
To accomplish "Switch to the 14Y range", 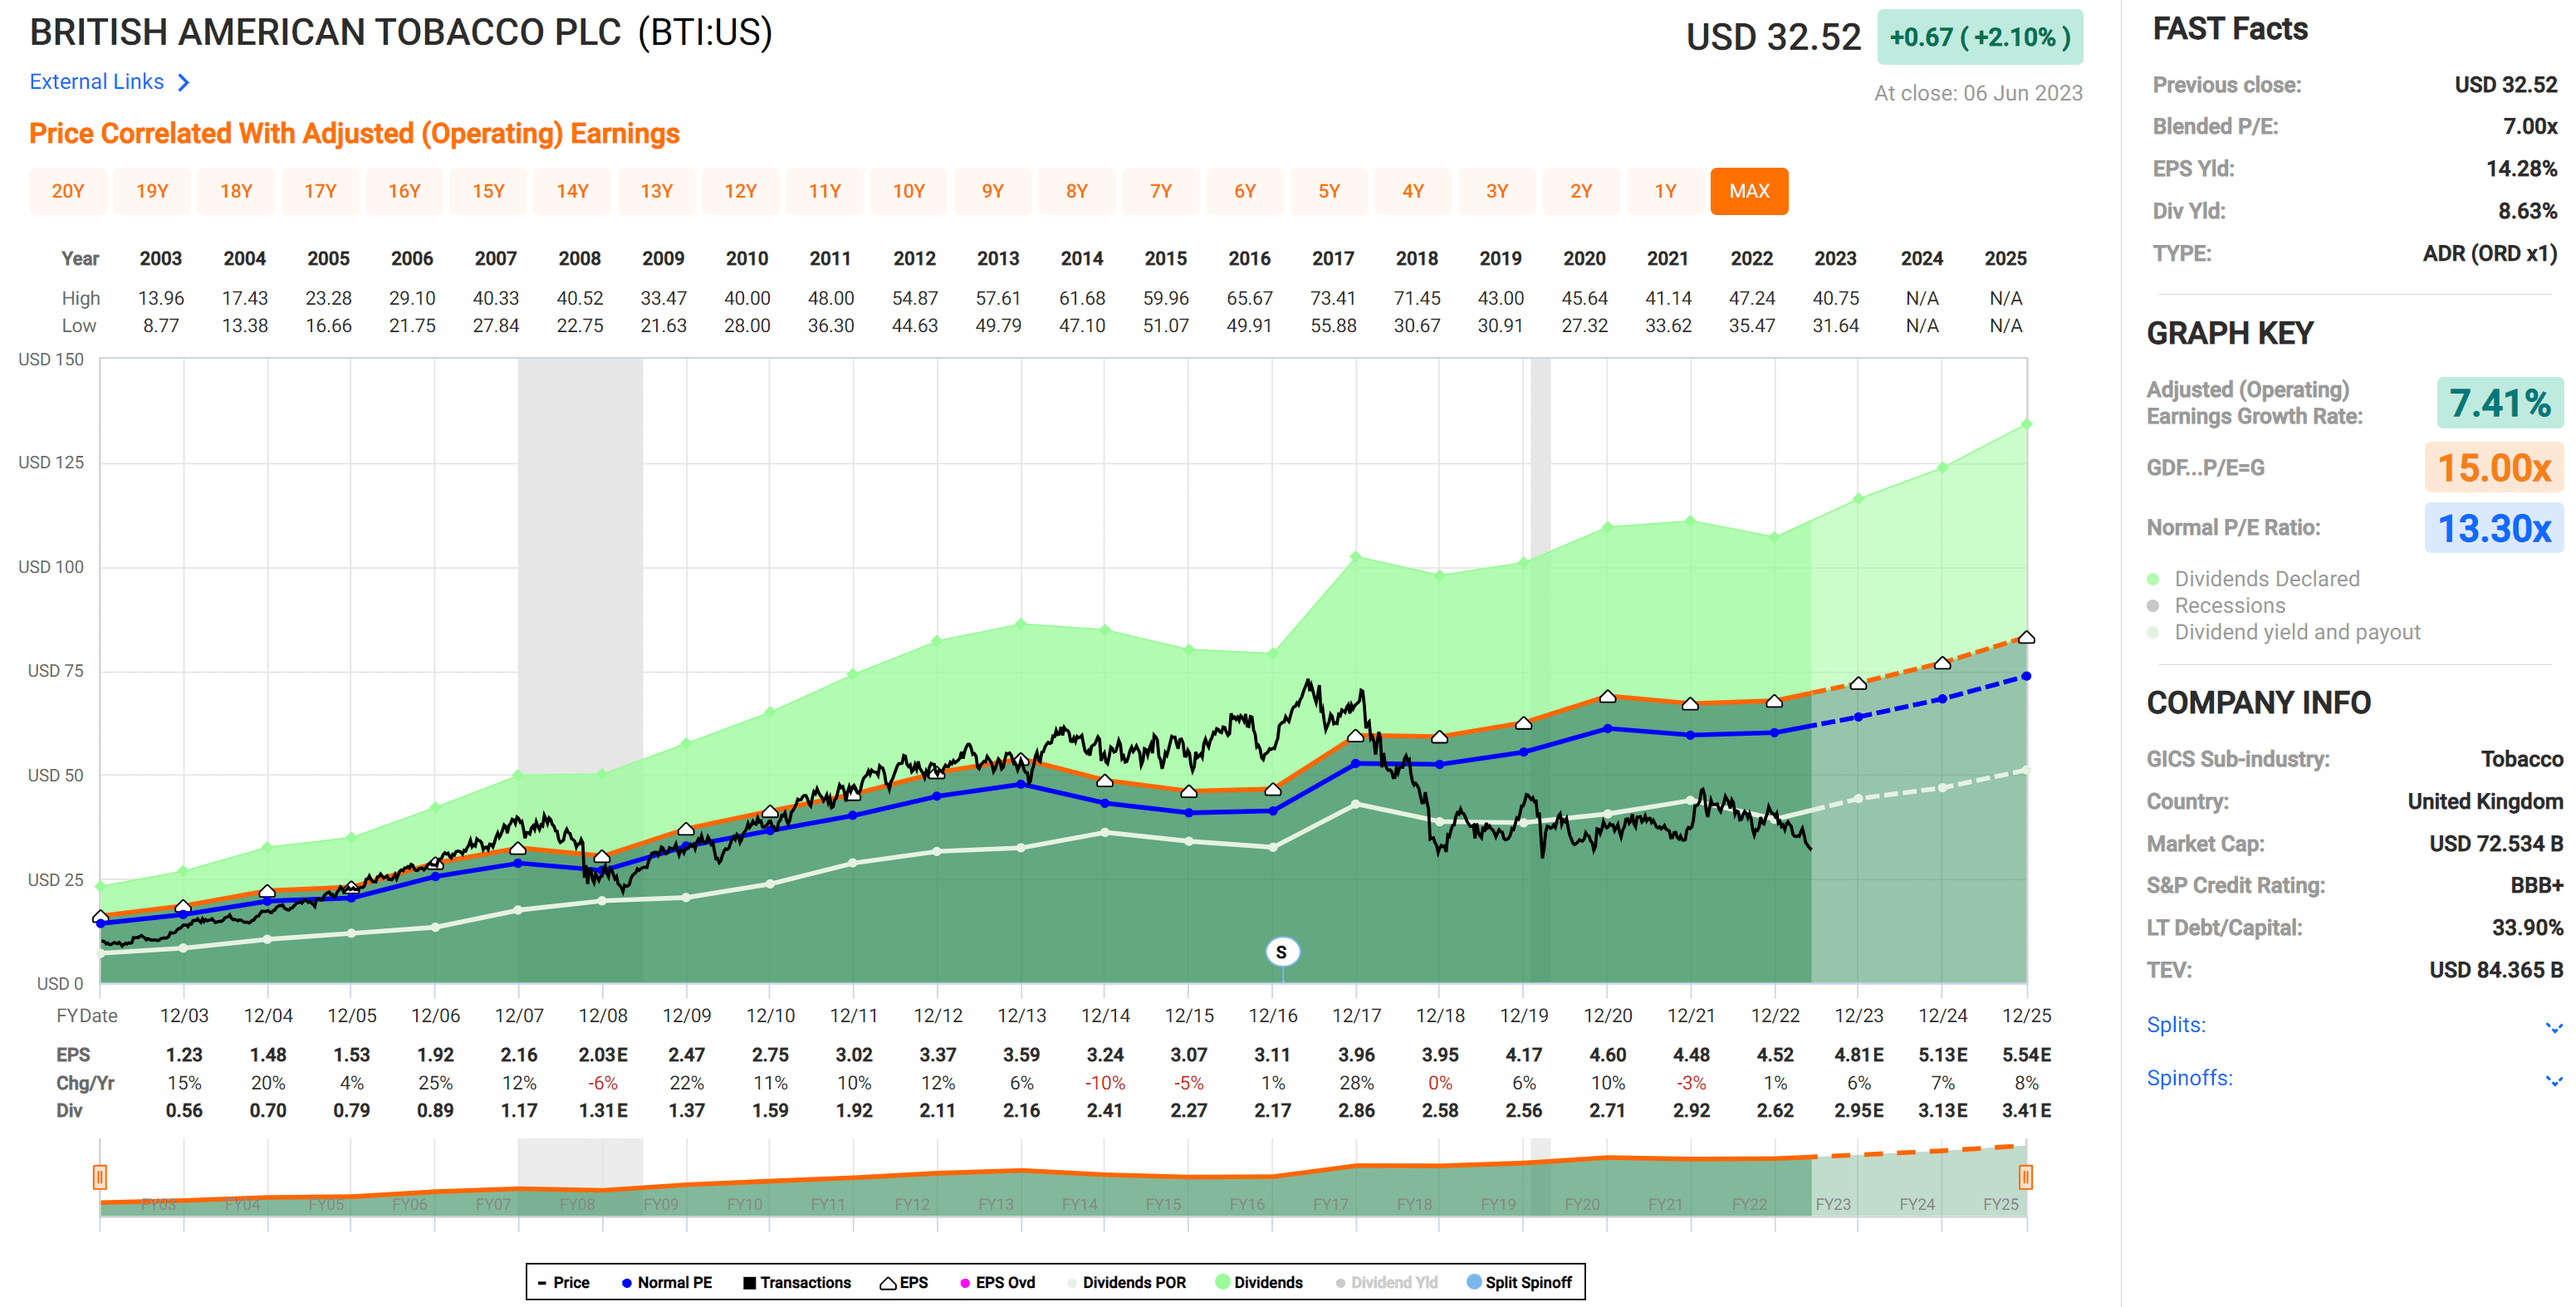I will [572, 191].
